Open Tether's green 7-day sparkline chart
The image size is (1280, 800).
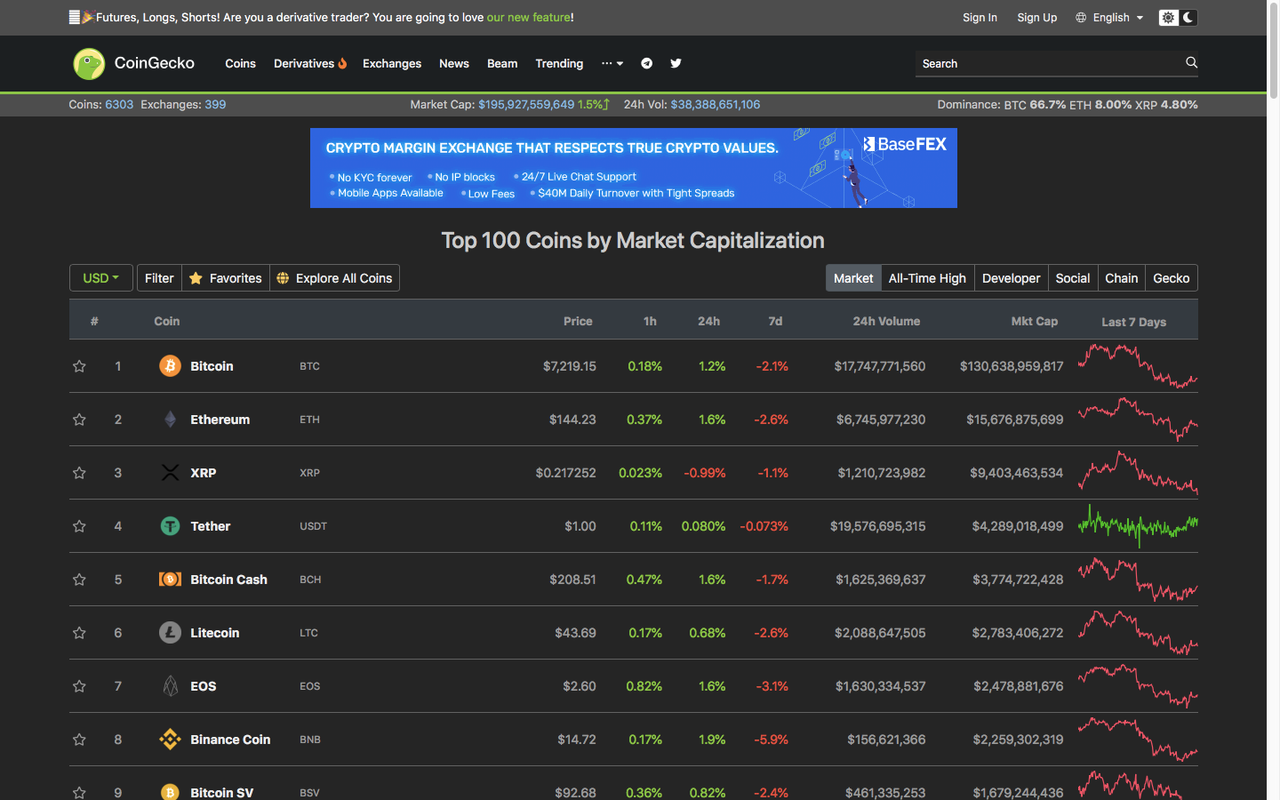click(x=1138, y=526)
